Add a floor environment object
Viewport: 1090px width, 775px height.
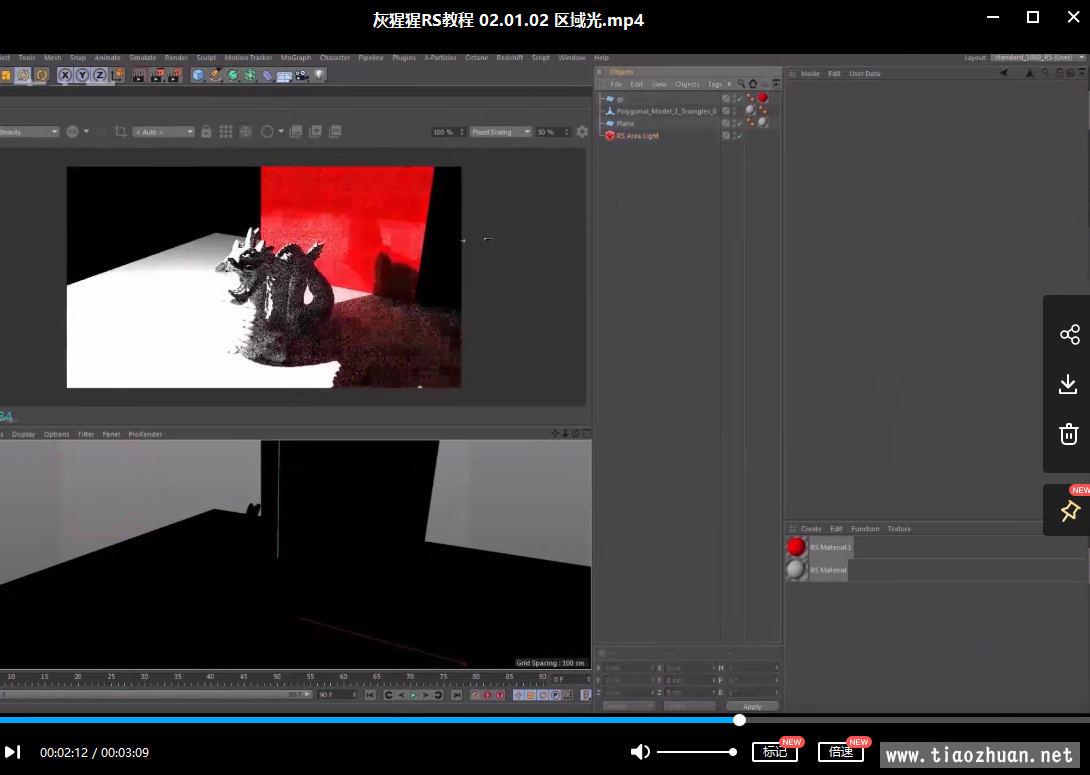pyautogui.click(x=284, y=75)
